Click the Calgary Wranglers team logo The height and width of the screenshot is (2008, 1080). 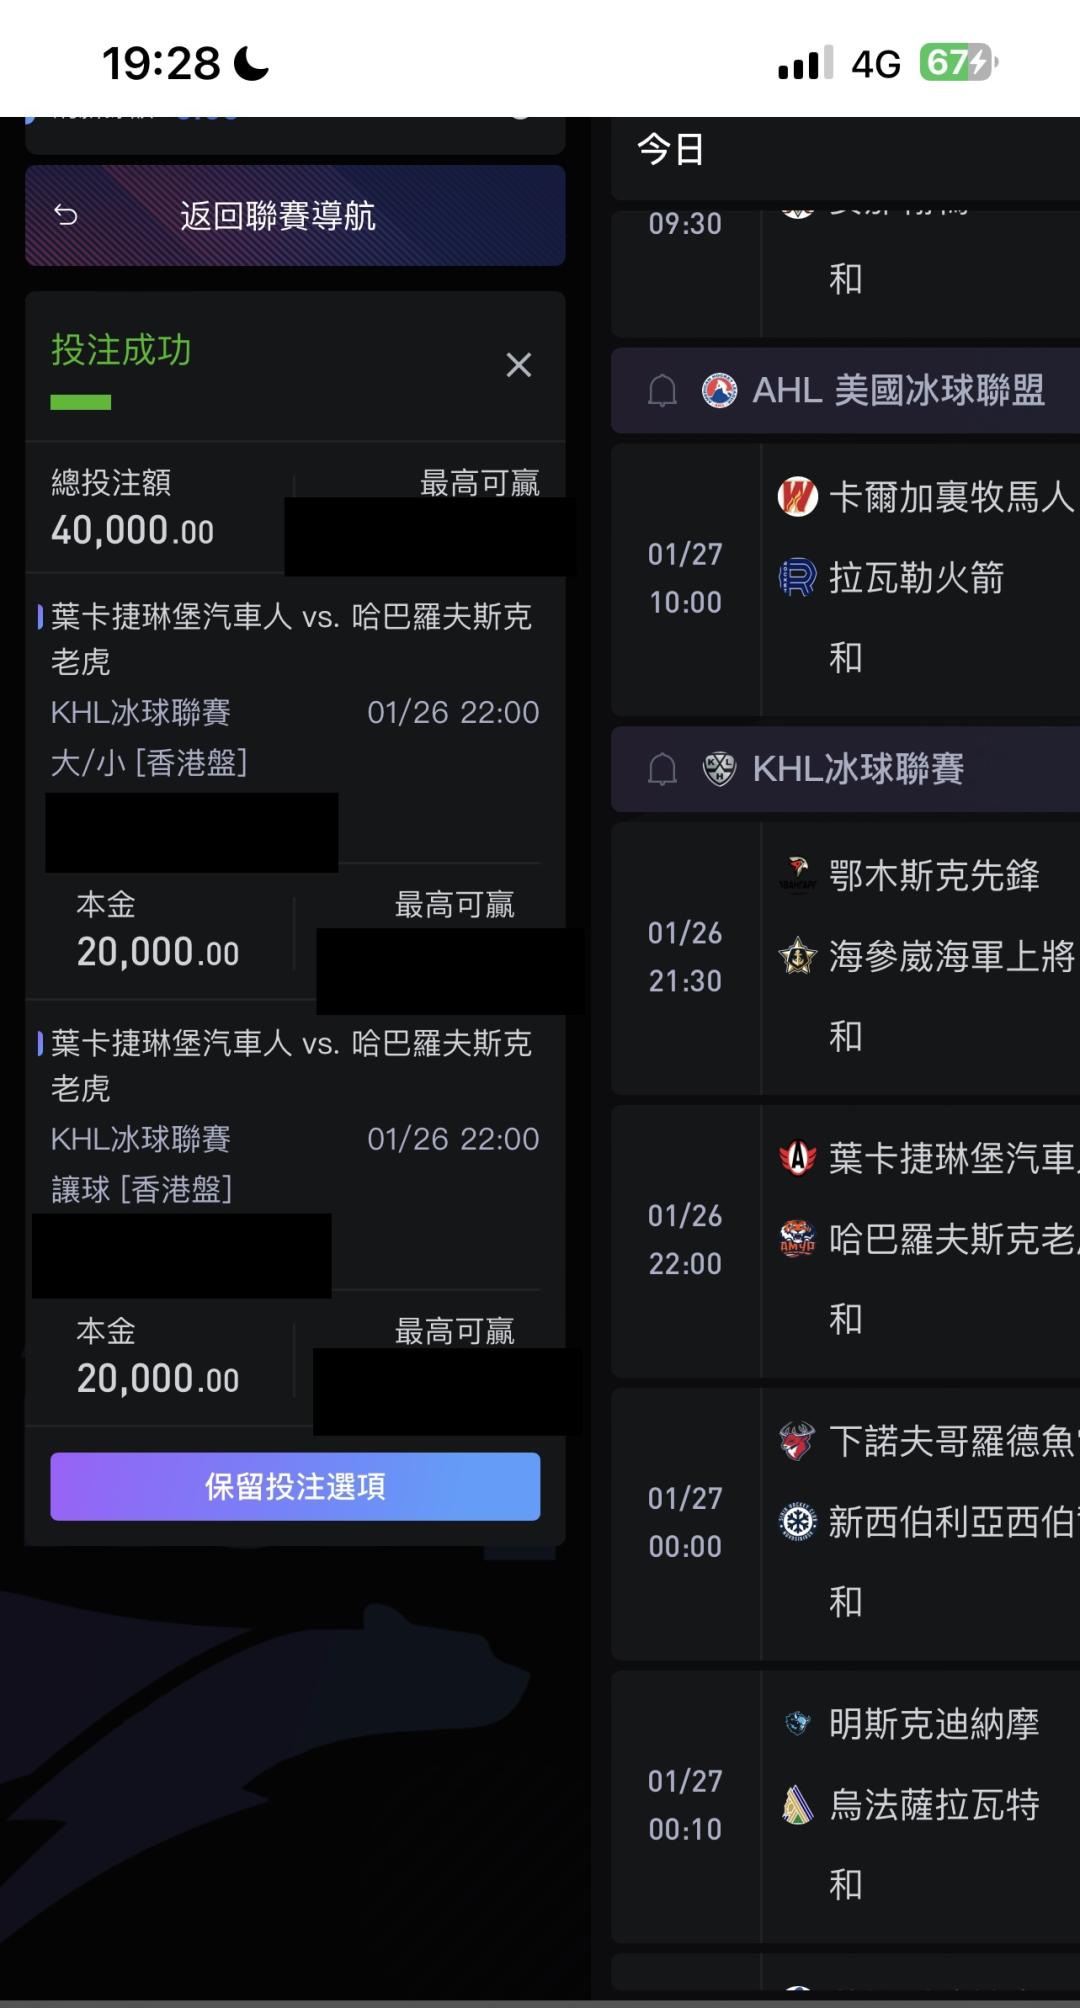tap(797, 496)
